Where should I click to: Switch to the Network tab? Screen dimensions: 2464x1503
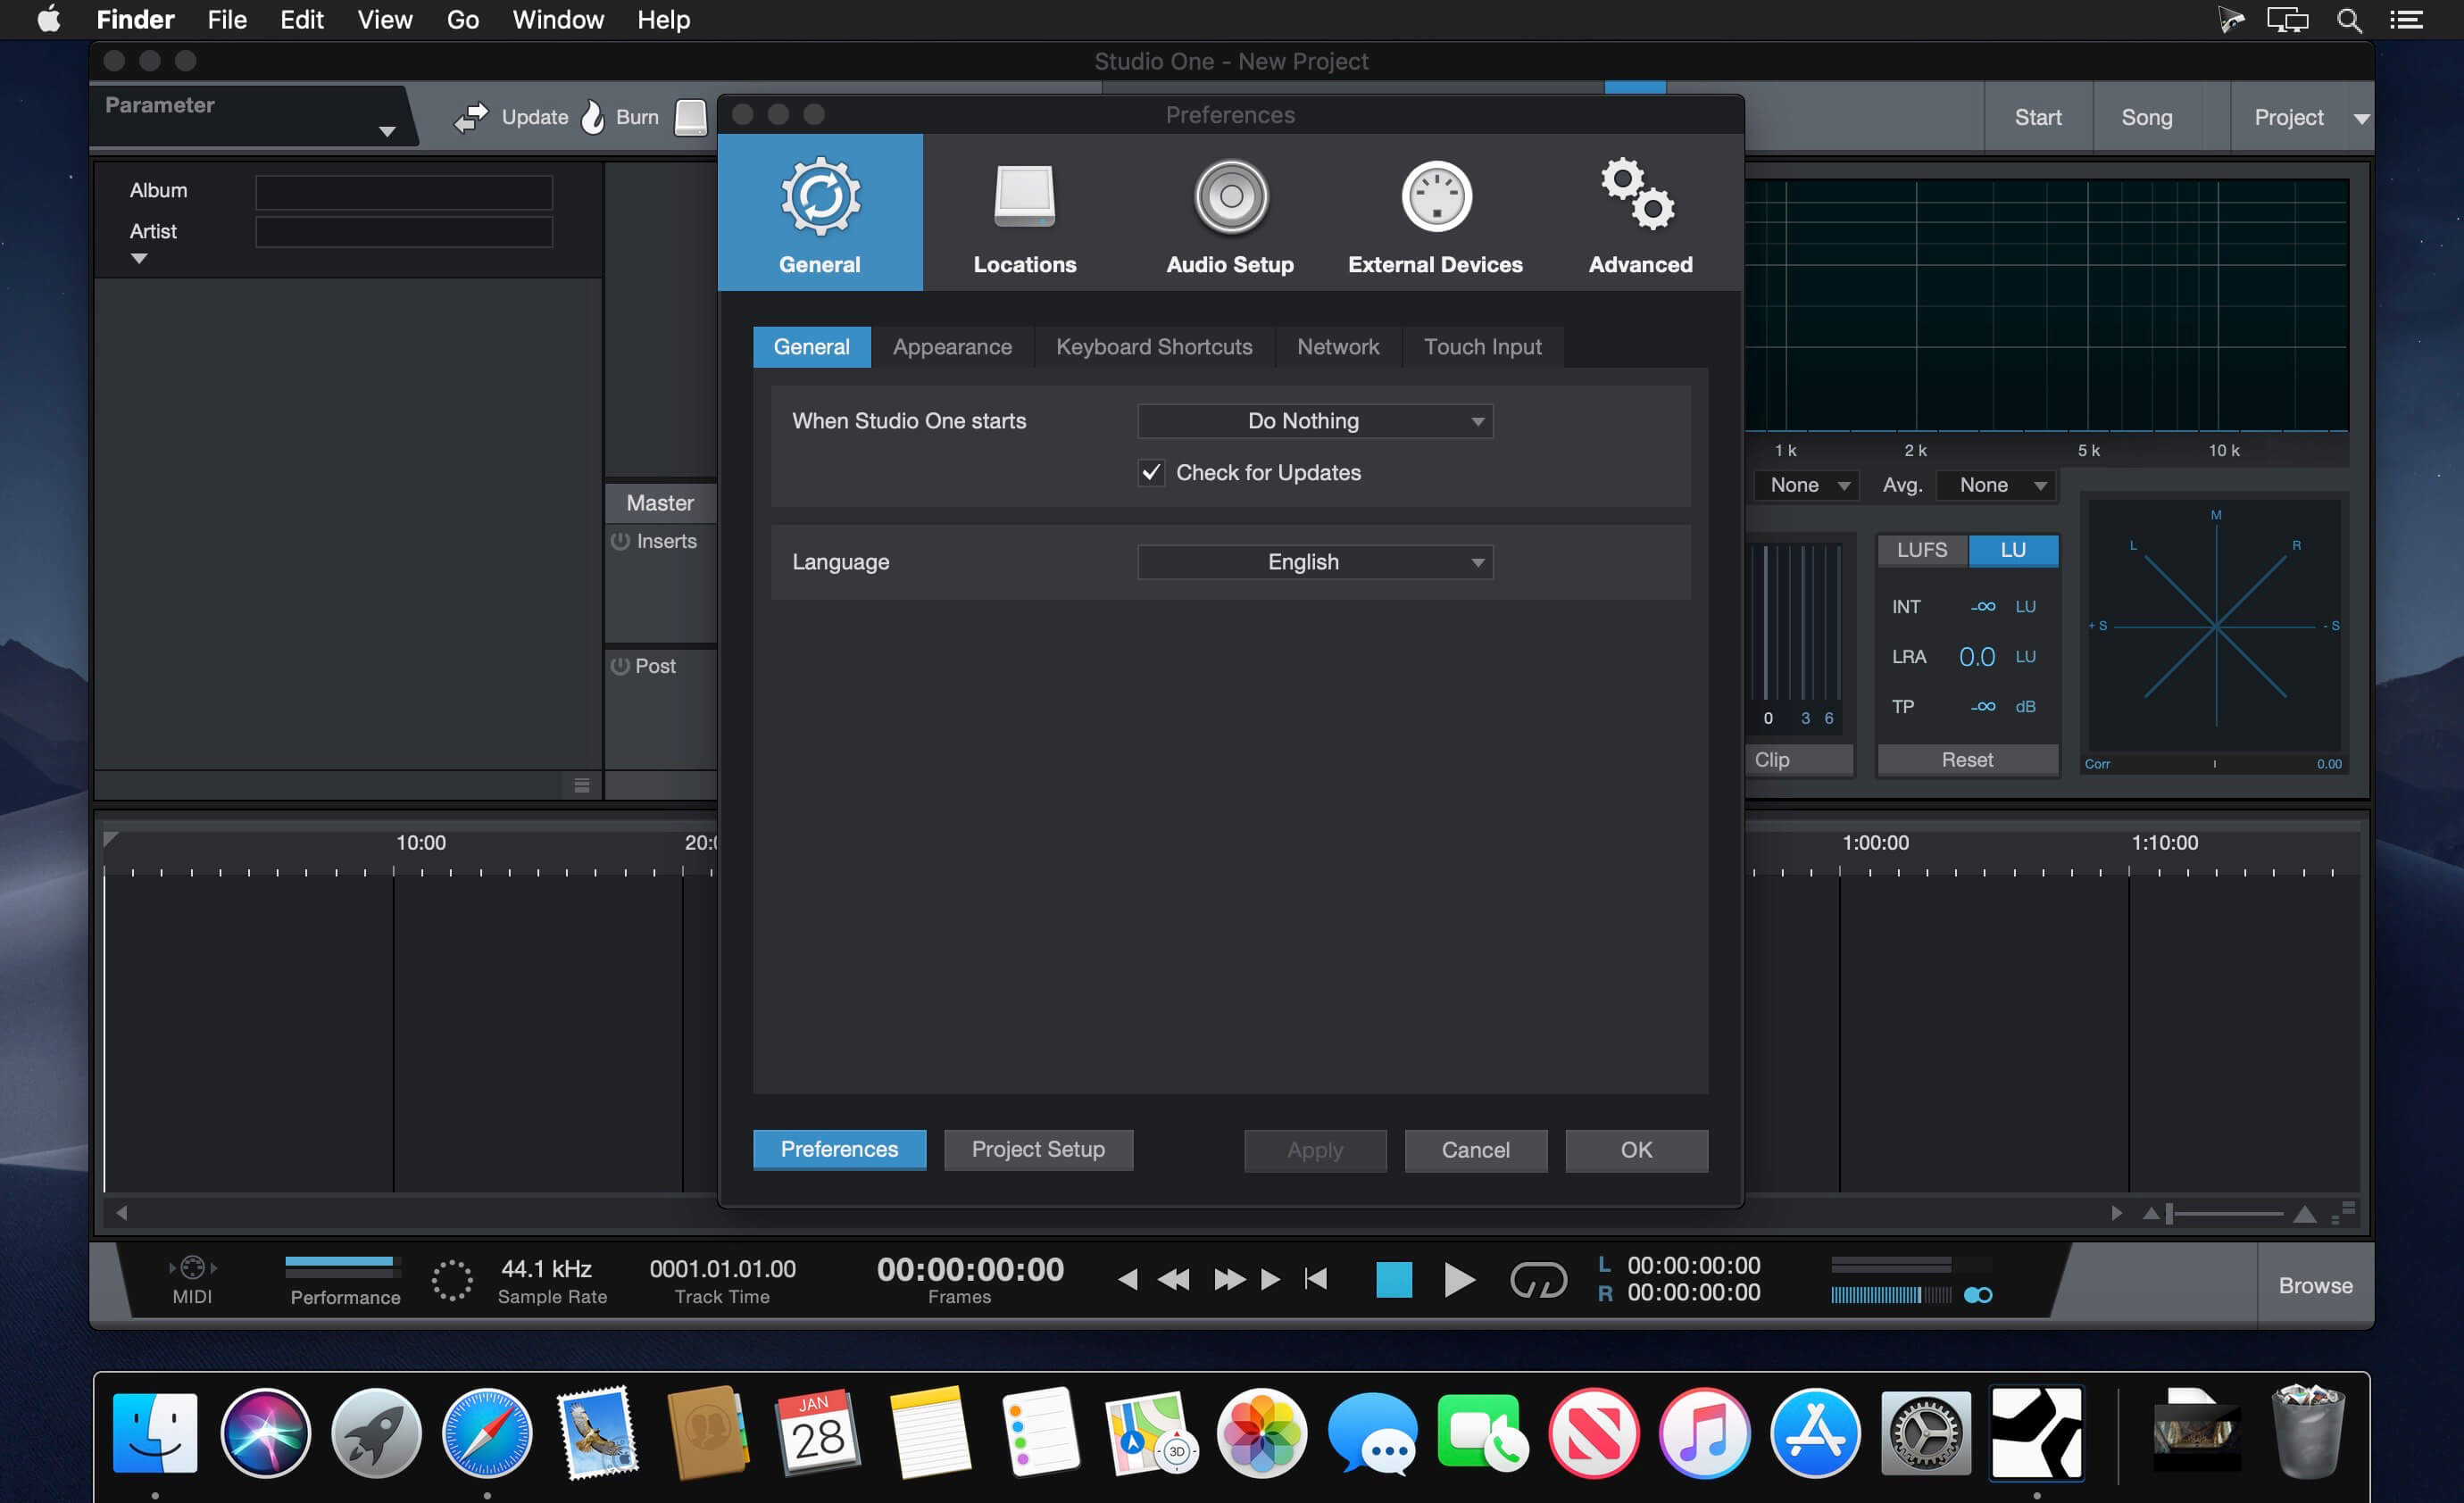click(1338, 347)
